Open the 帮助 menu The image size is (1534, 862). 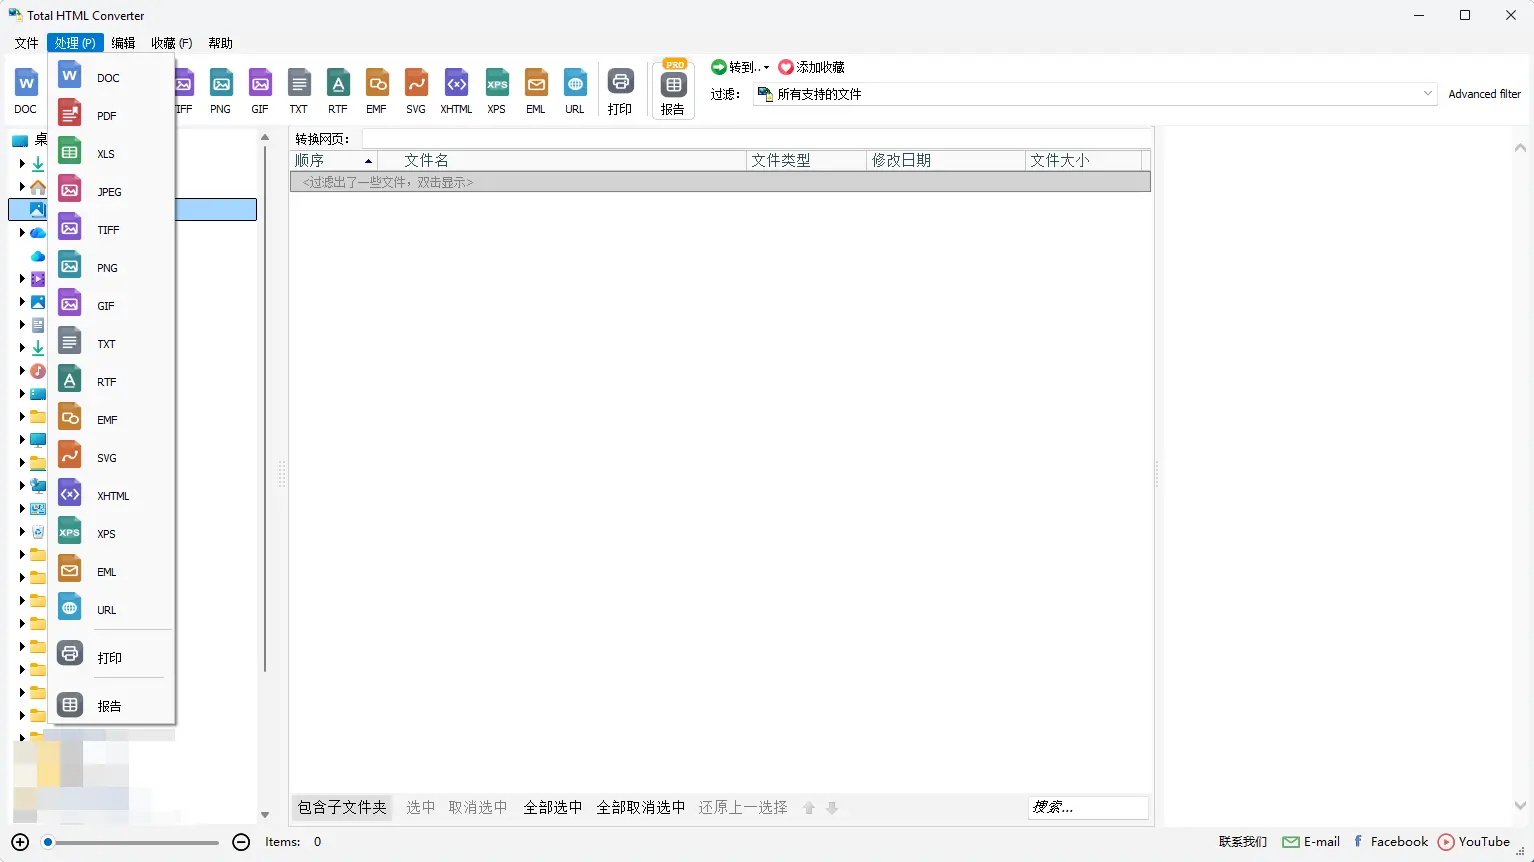click(221, 43)
